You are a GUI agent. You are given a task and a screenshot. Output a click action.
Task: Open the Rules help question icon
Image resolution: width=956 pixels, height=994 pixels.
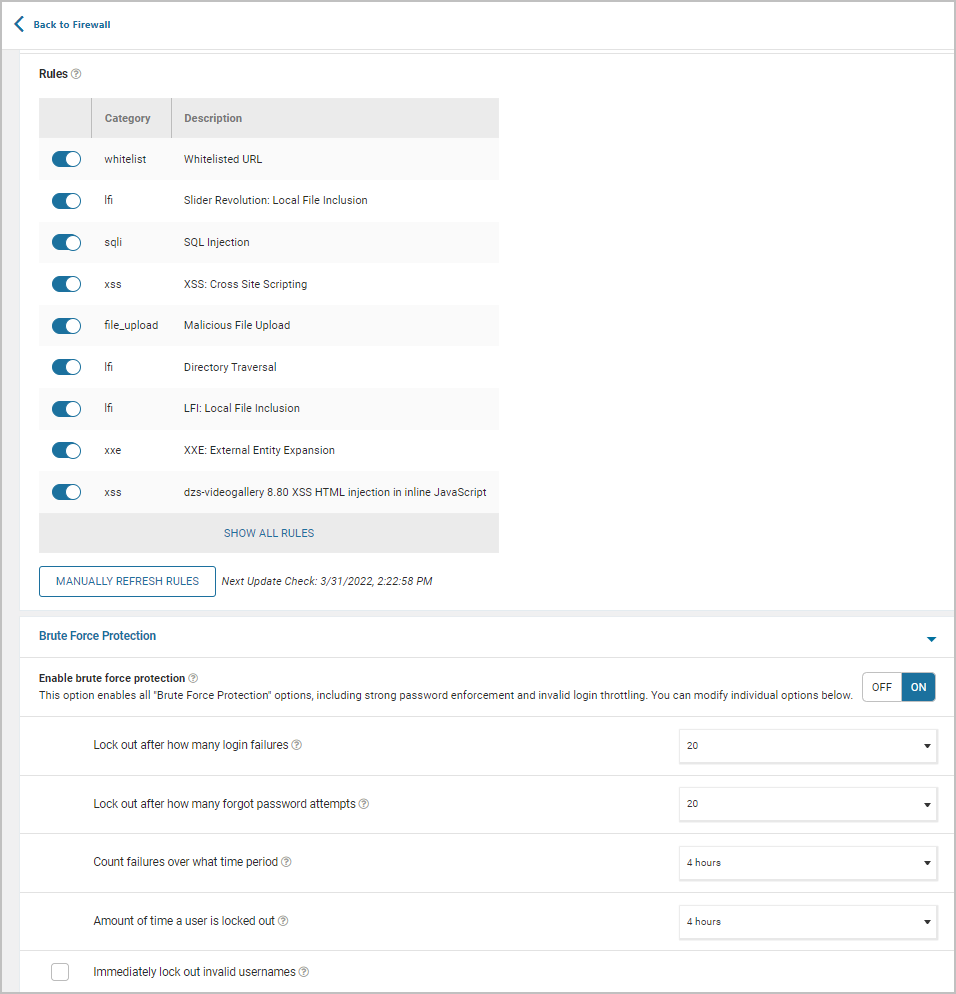(76, 74)
